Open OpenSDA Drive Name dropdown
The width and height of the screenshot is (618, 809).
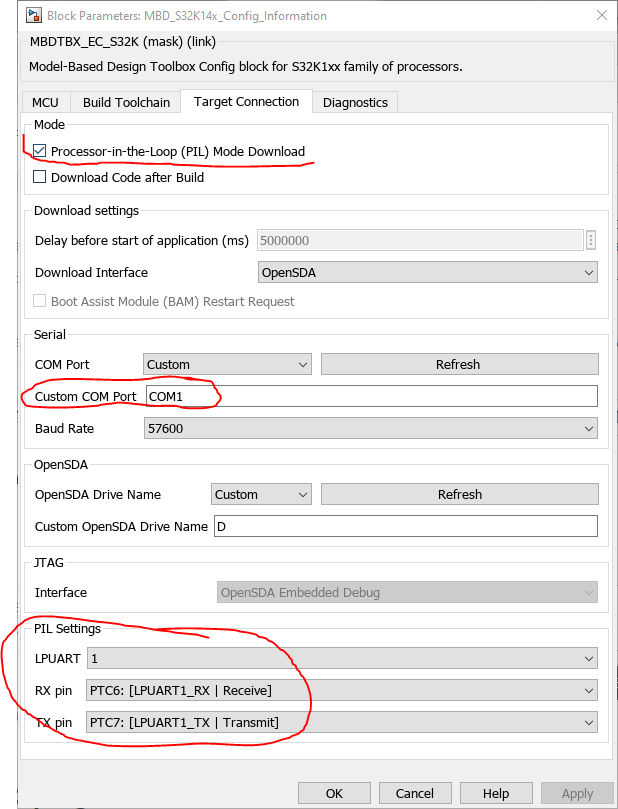(x=261, y=494)
